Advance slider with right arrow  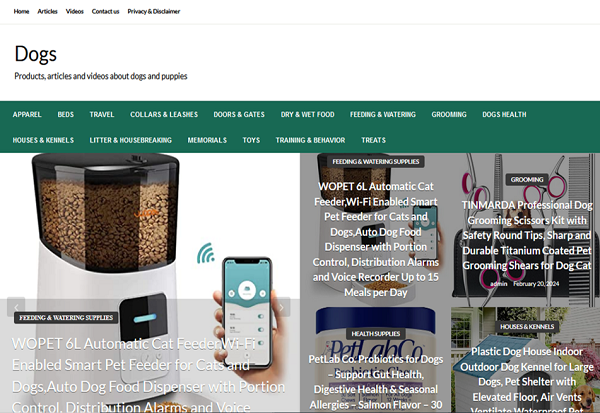(281, 307)
